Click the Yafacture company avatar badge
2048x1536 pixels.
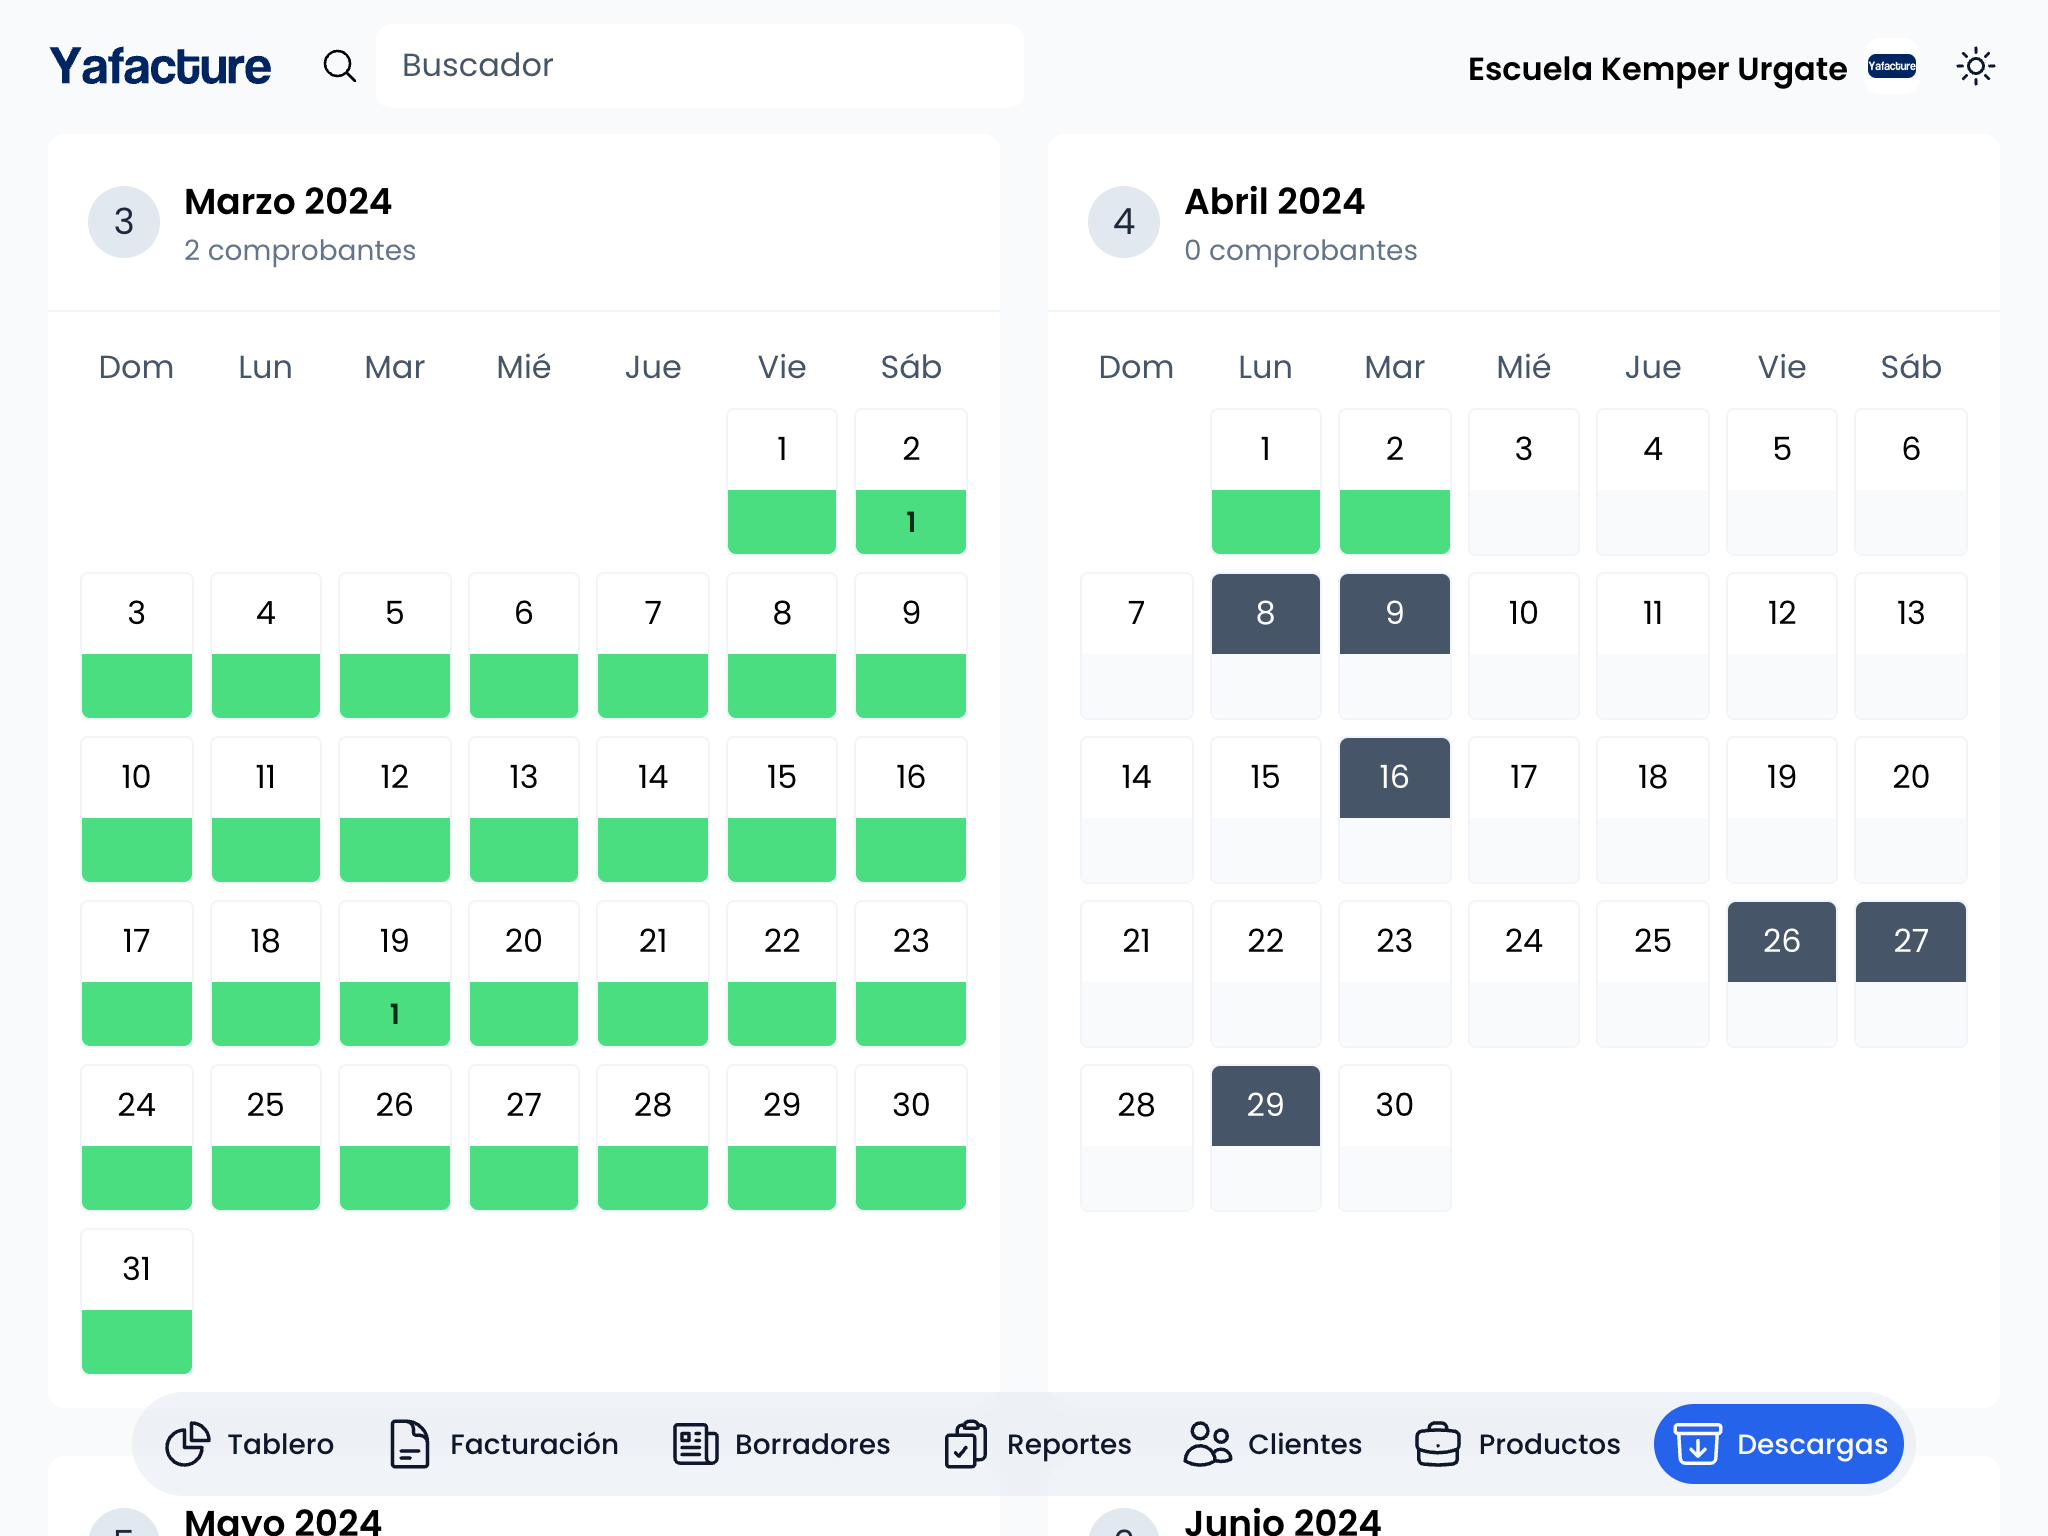[x=1892, y=67]
